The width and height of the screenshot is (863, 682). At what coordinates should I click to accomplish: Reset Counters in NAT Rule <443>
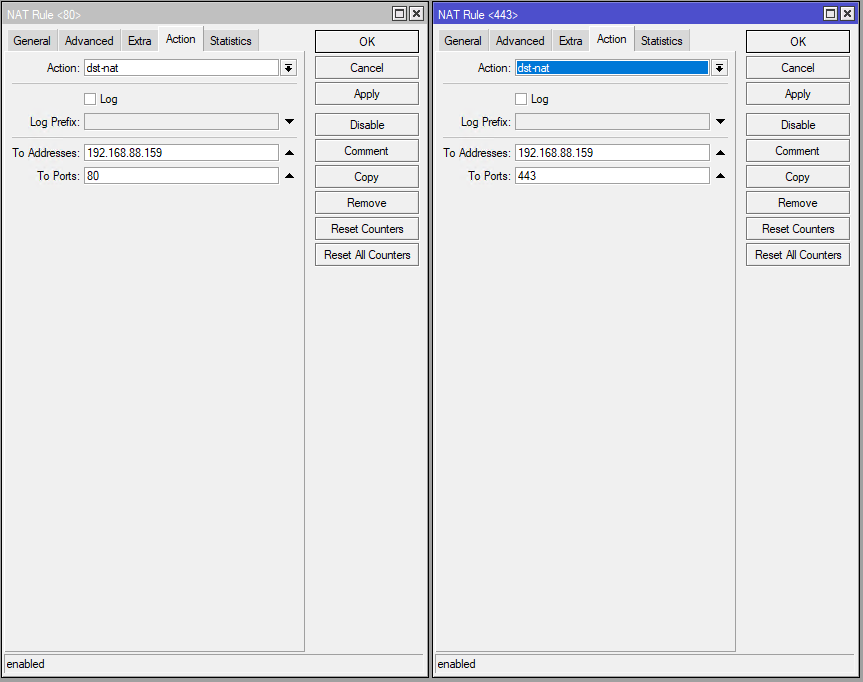(x=798, y=229)
